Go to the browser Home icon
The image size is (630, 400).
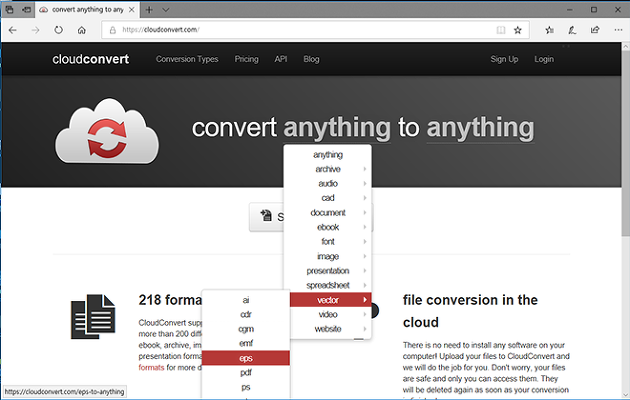(x=82, y=30)
